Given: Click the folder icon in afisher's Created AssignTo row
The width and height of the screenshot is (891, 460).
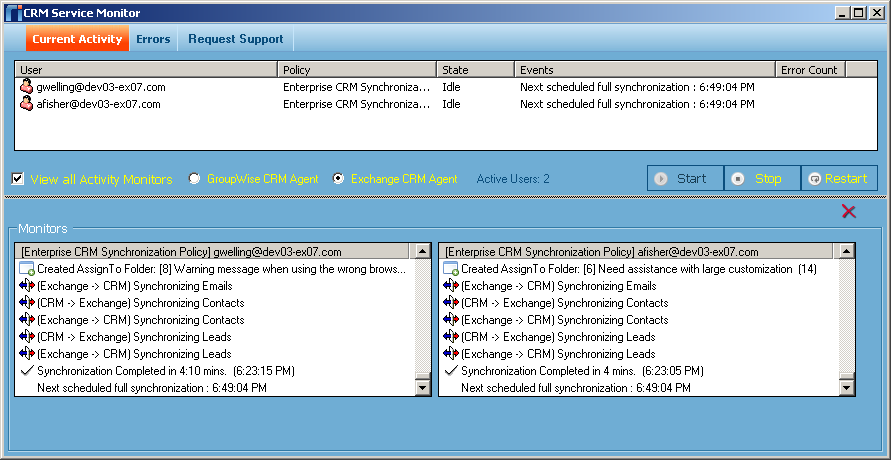Looking at the screenshot, I should (451, 269).
